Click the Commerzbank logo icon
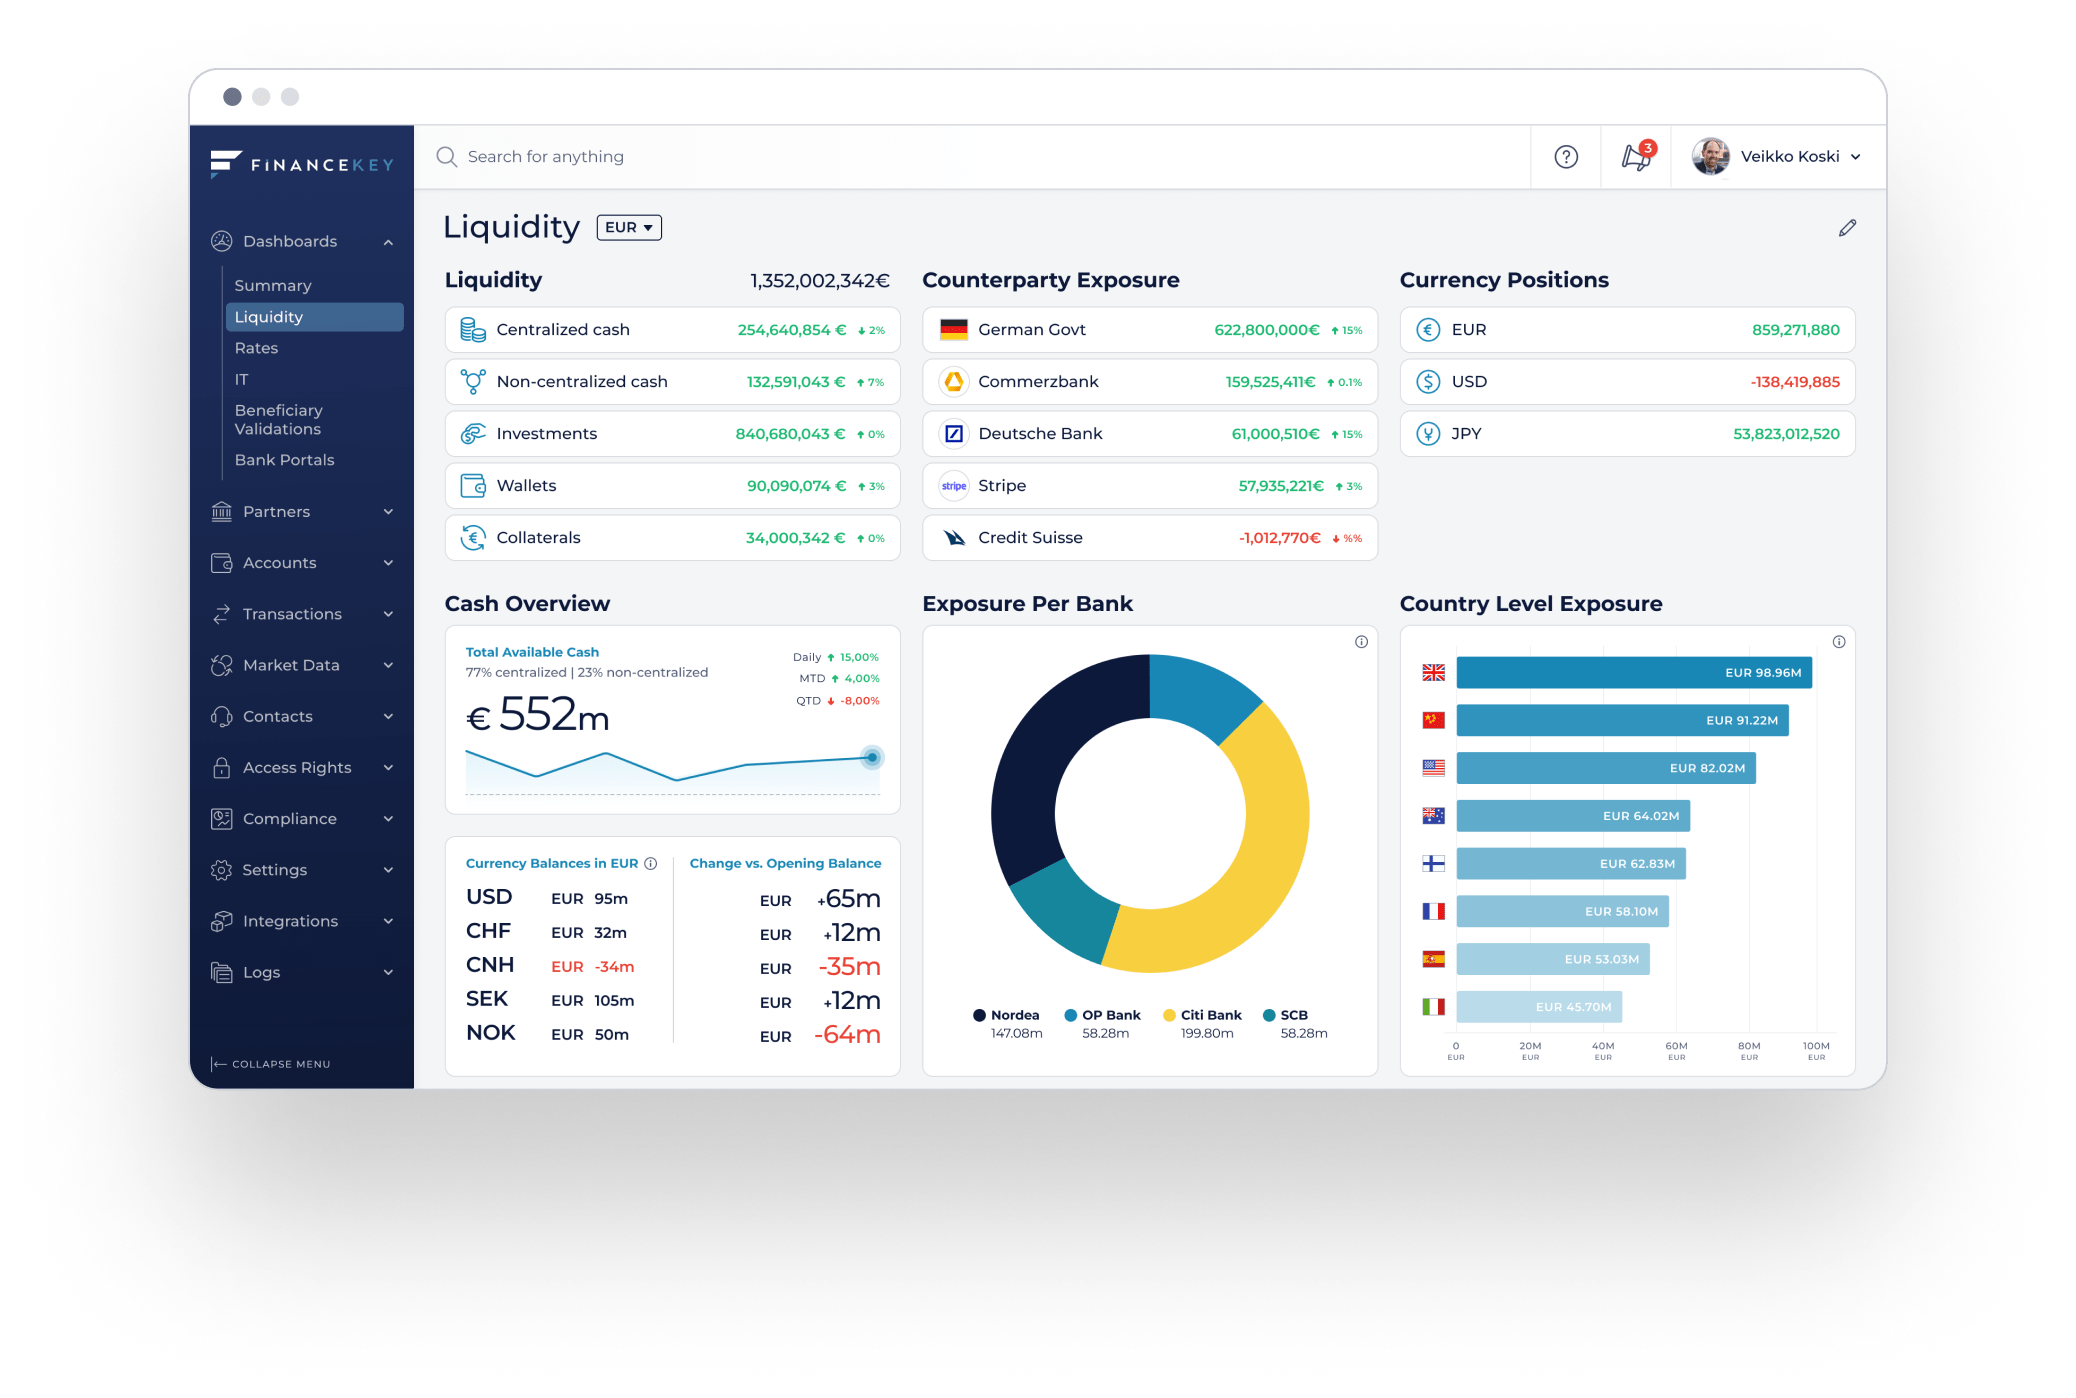Screen dimensions: 2076x1398 954,382
